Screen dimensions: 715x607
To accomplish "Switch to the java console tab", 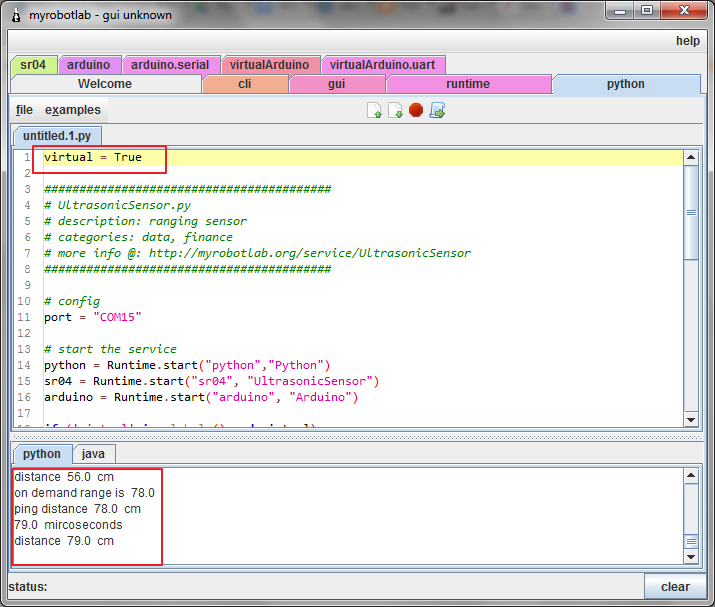I will coord(93,454).
